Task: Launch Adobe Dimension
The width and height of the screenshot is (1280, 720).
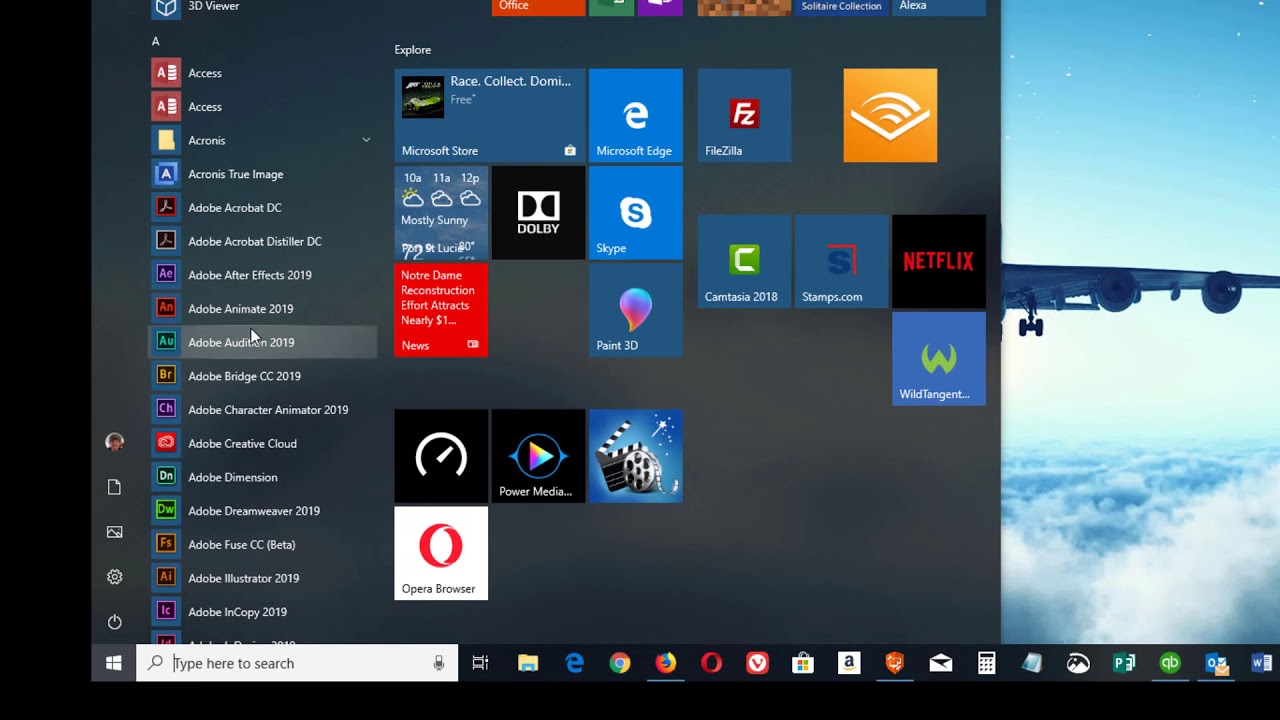Action: tap(263, 477)
